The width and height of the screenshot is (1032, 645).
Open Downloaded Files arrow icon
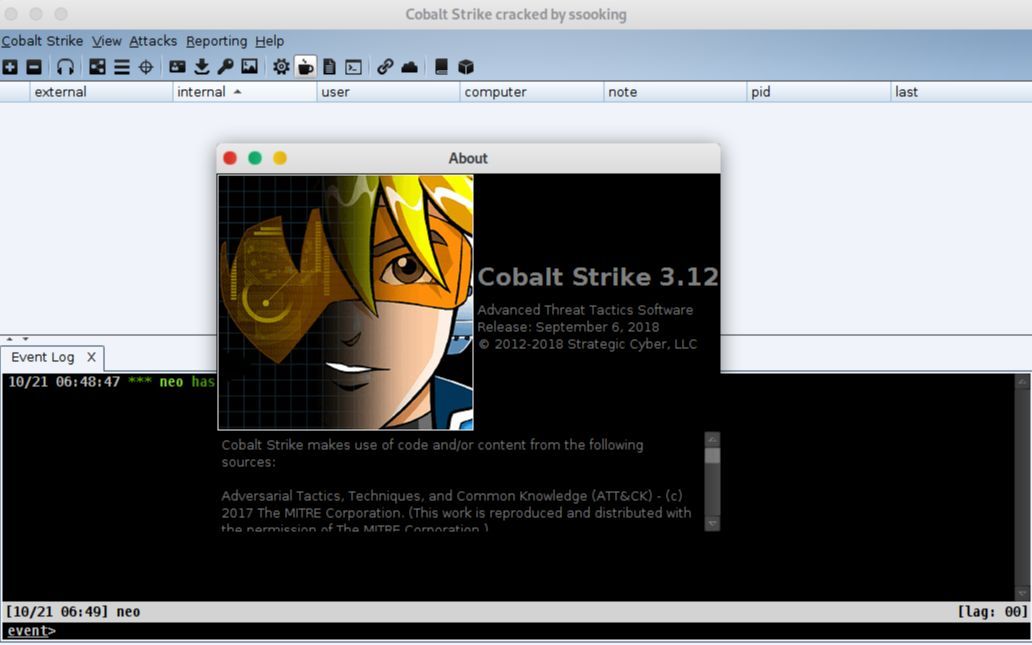(x=201, y=66)
